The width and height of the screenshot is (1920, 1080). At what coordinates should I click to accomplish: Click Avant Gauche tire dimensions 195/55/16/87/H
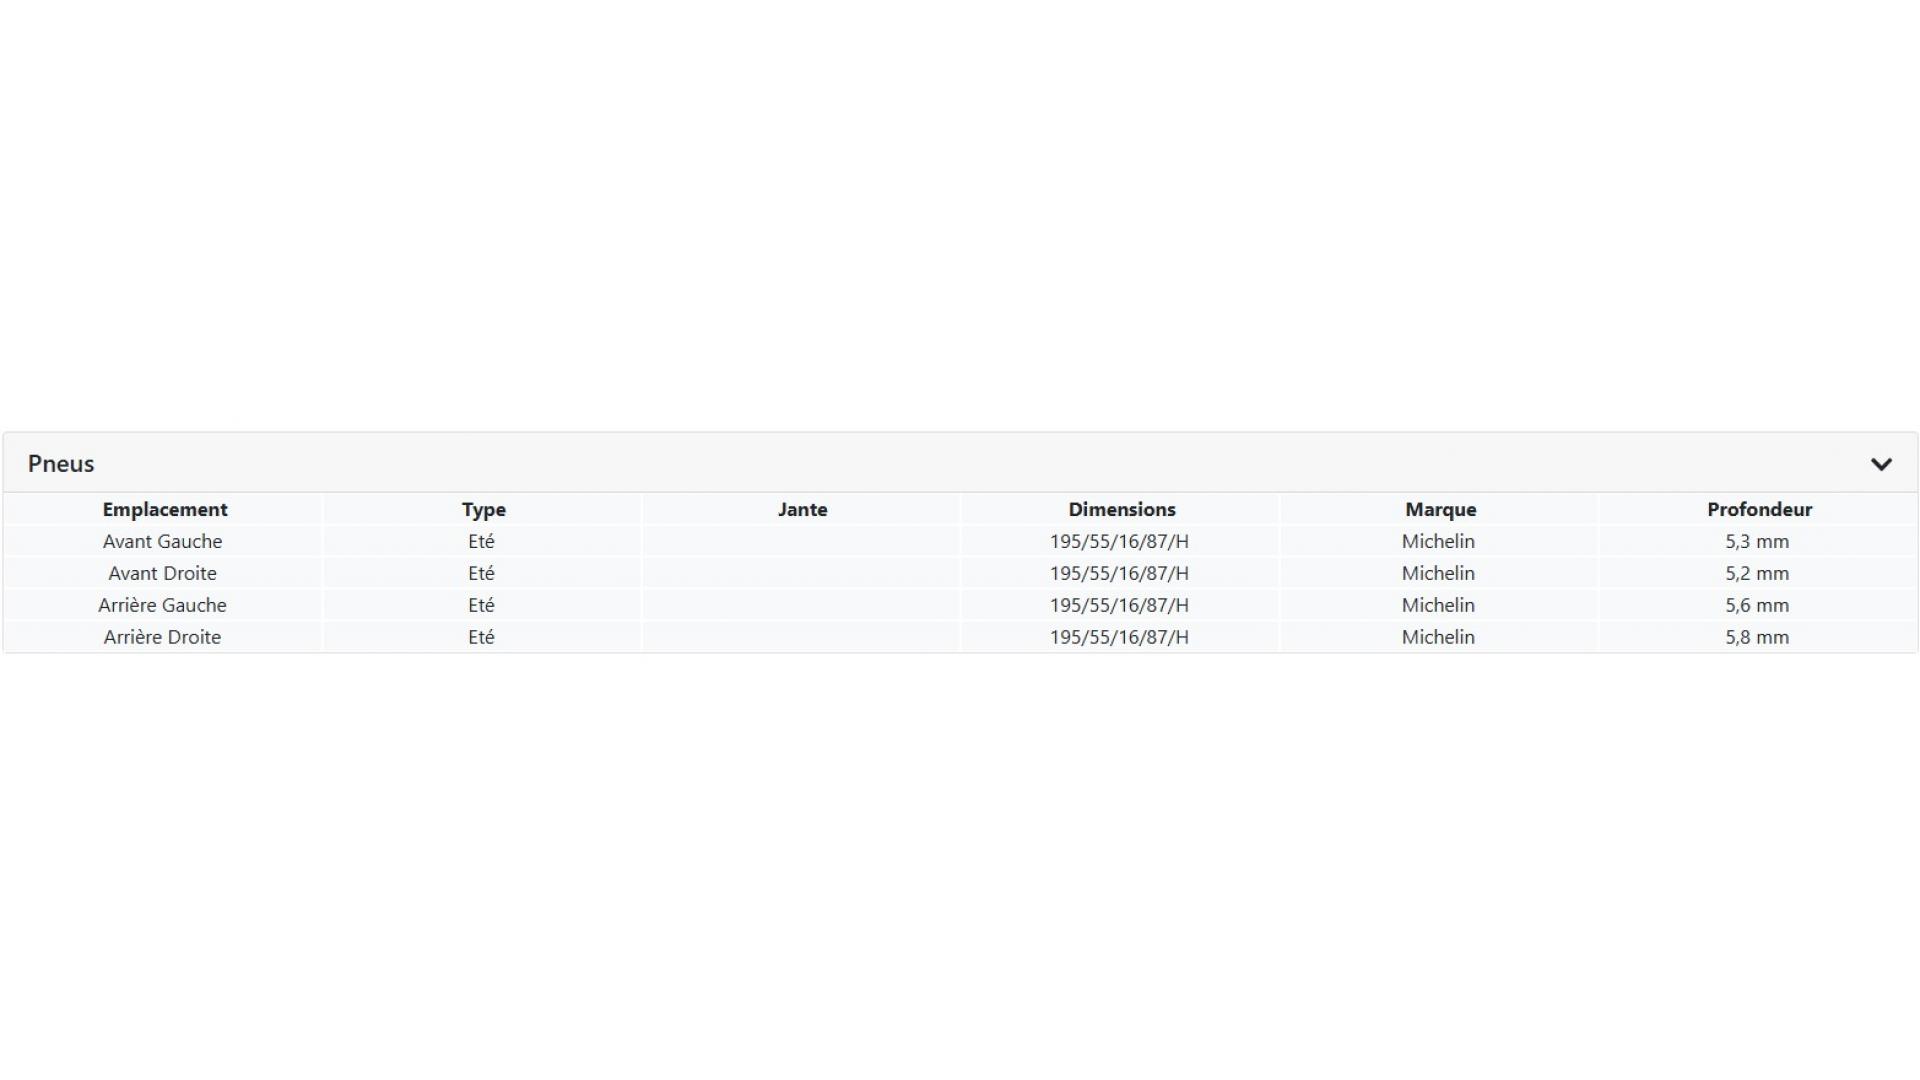1119,542
